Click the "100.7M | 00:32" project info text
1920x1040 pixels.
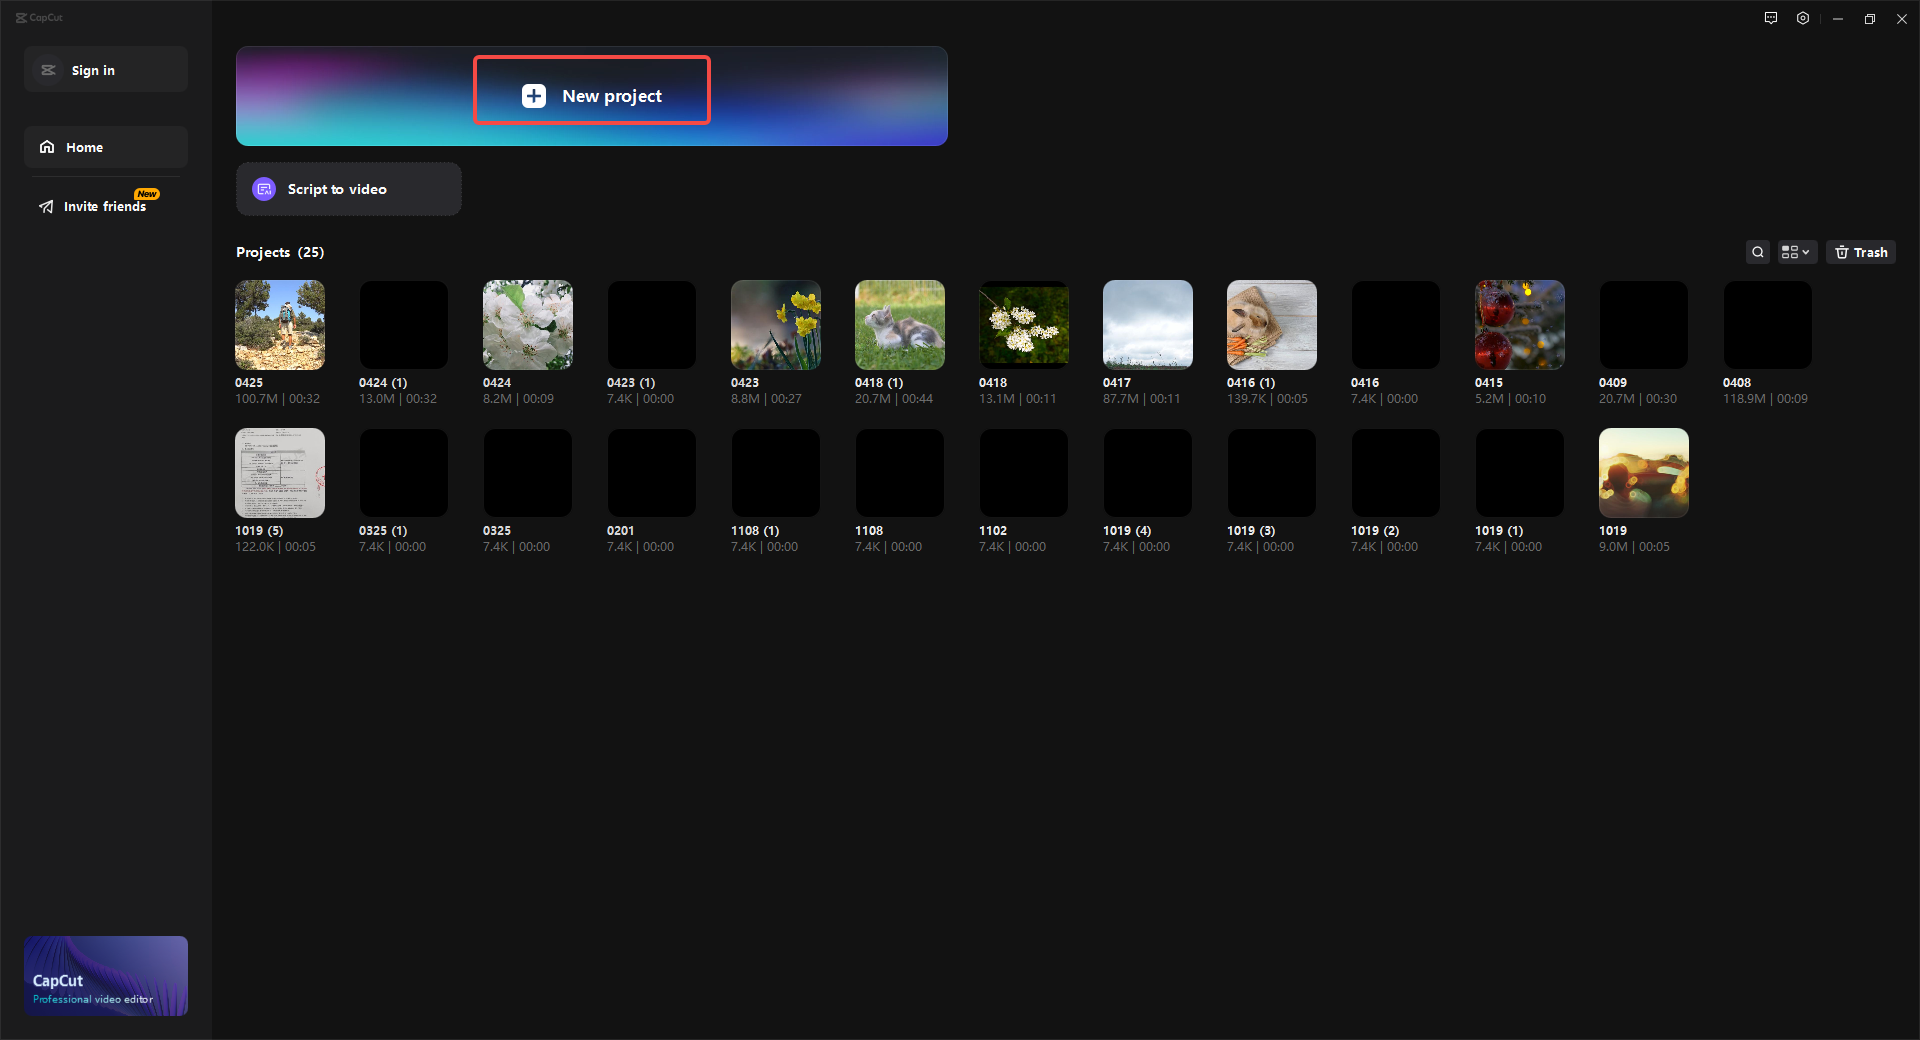(x=278, y=399)
